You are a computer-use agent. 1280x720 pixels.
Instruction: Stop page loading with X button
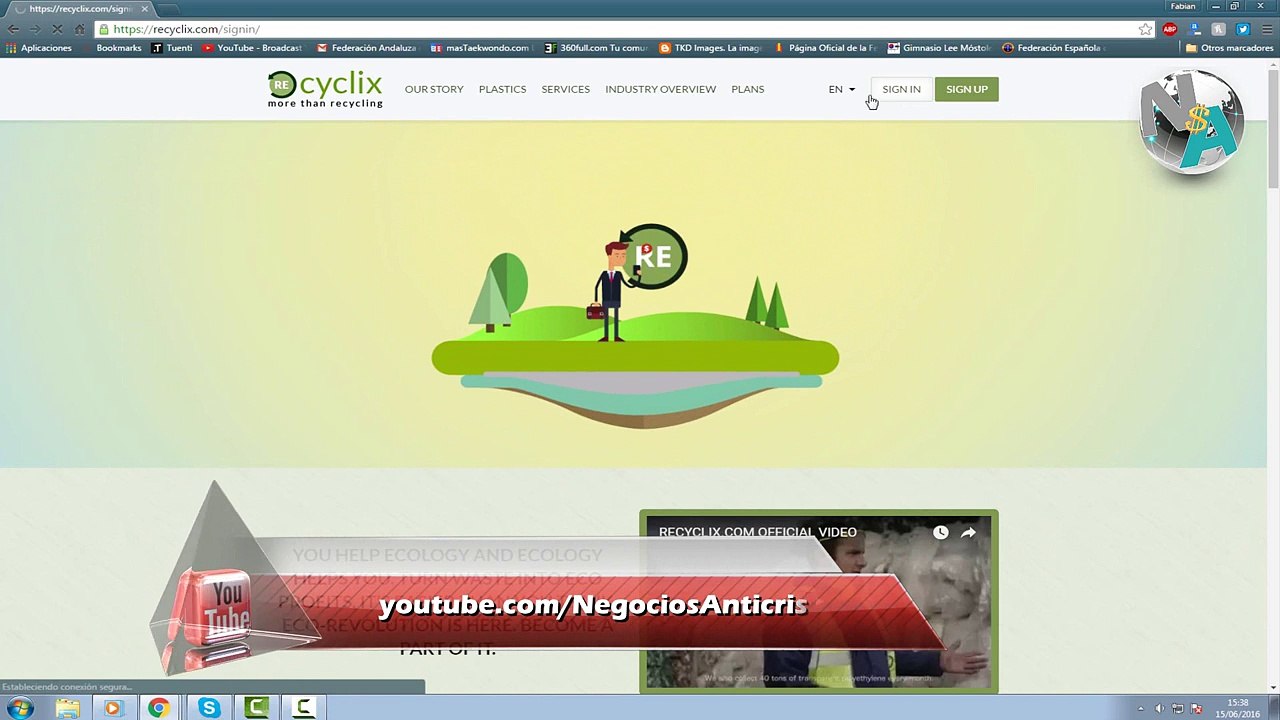[57, 29]
